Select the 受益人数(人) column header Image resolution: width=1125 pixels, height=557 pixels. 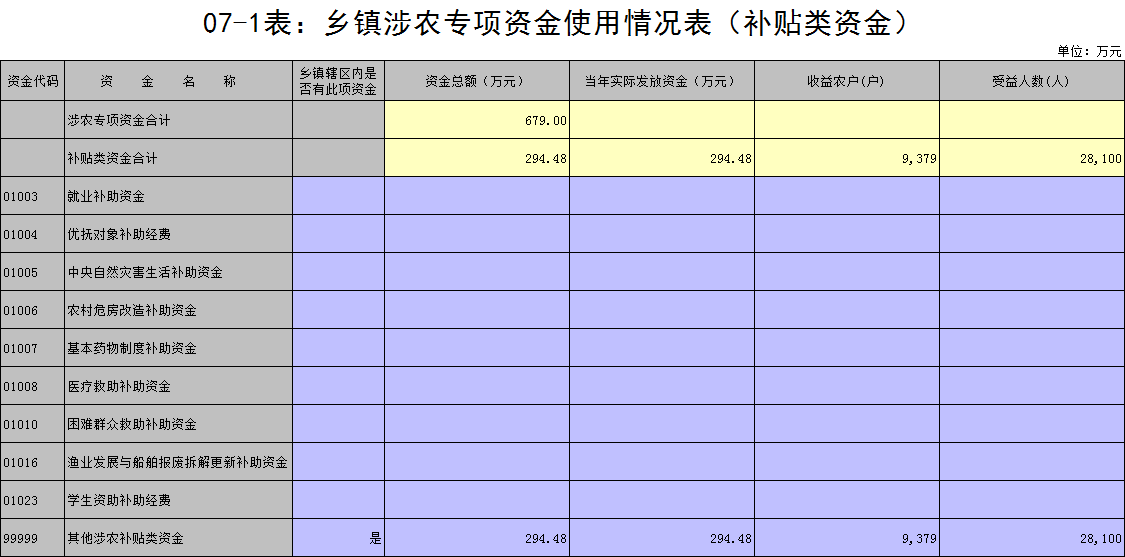[1031, 82]
